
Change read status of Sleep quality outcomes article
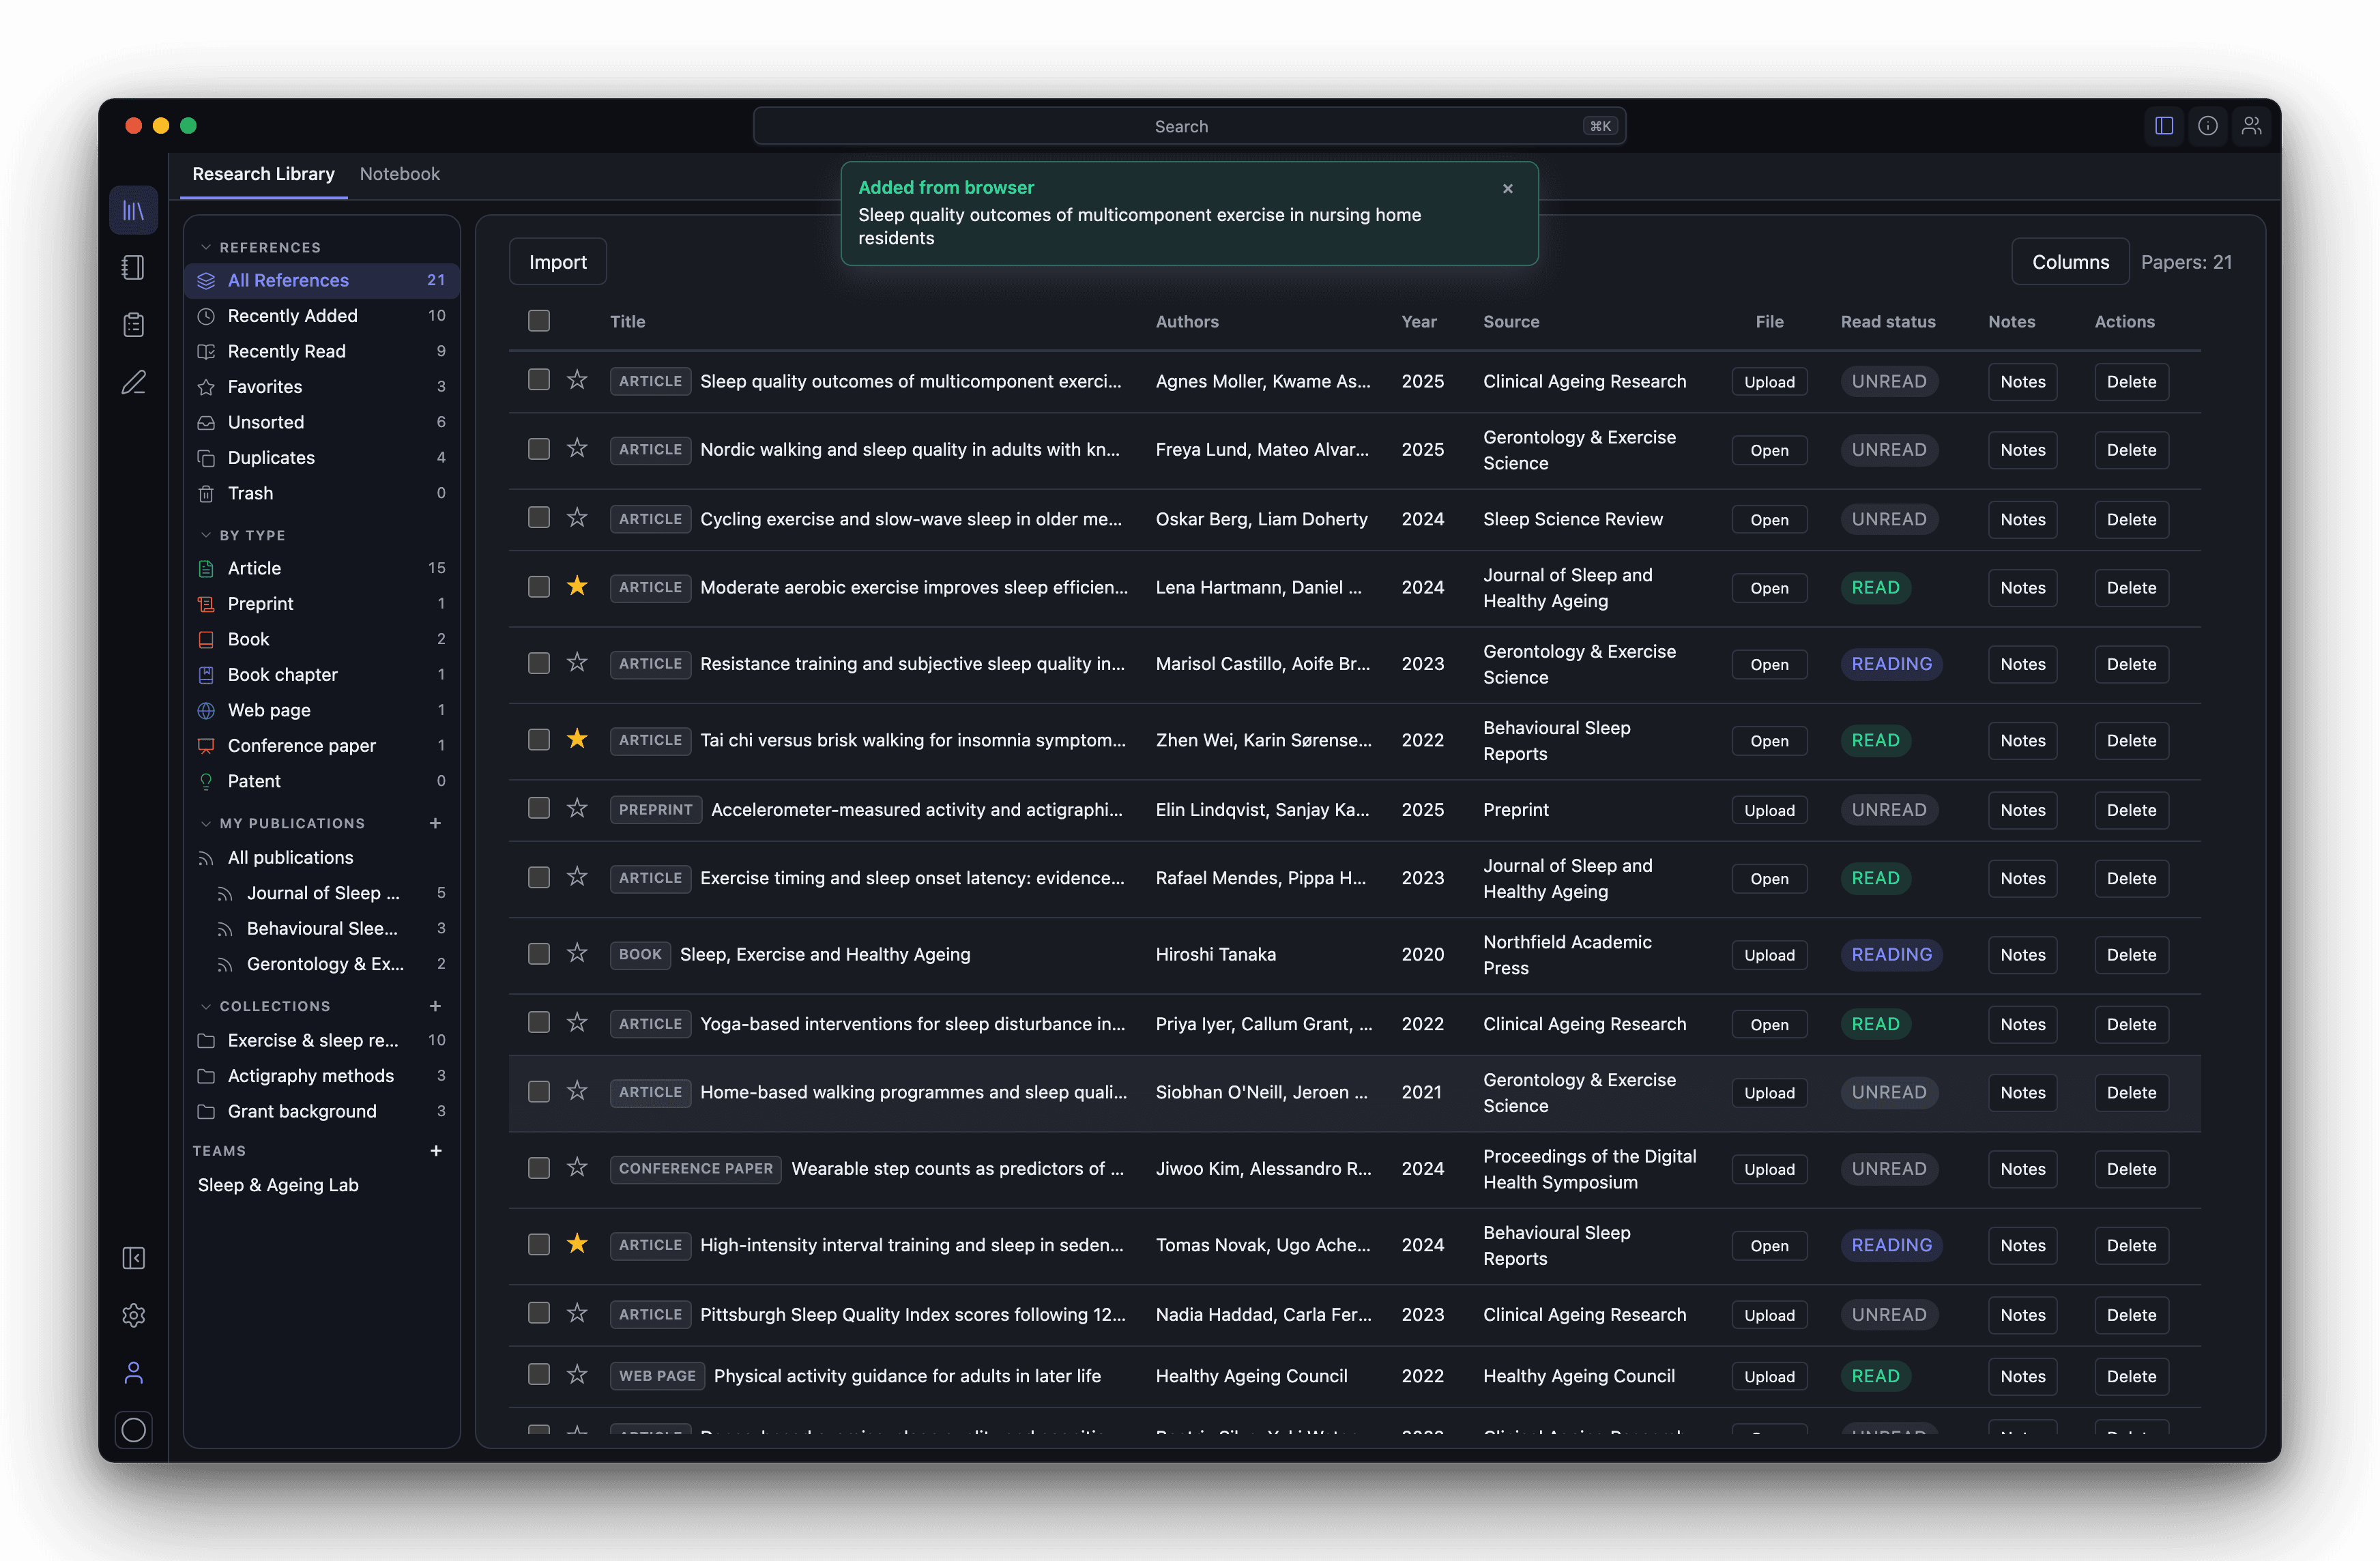(1889, 381)
